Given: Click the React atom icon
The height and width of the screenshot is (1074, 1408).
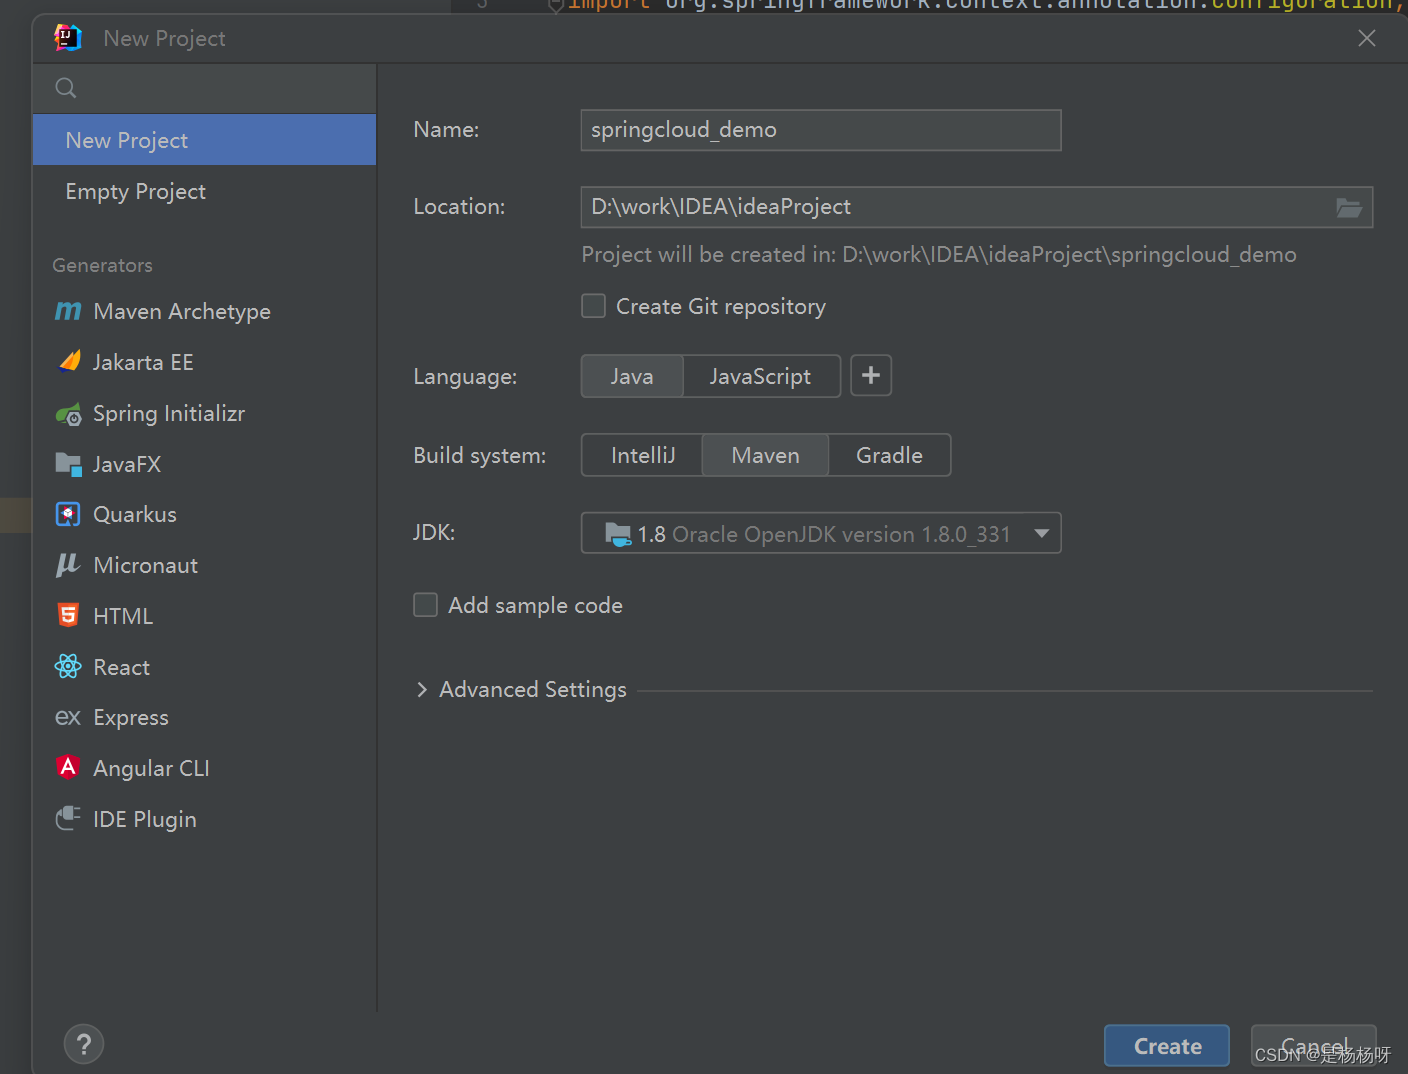Looking at the screenshot, I should tap(68, 666).
